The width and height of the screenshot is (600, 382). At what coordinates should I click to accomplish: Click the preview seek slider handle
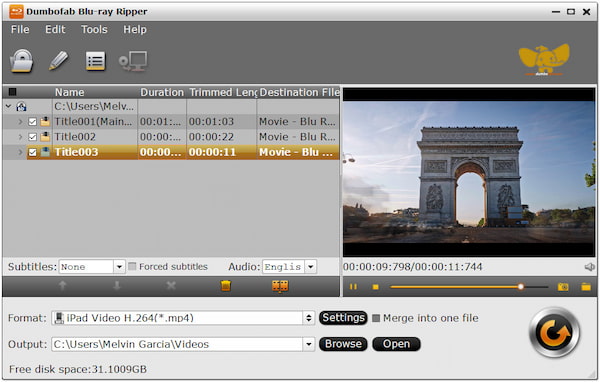(520, 287)
